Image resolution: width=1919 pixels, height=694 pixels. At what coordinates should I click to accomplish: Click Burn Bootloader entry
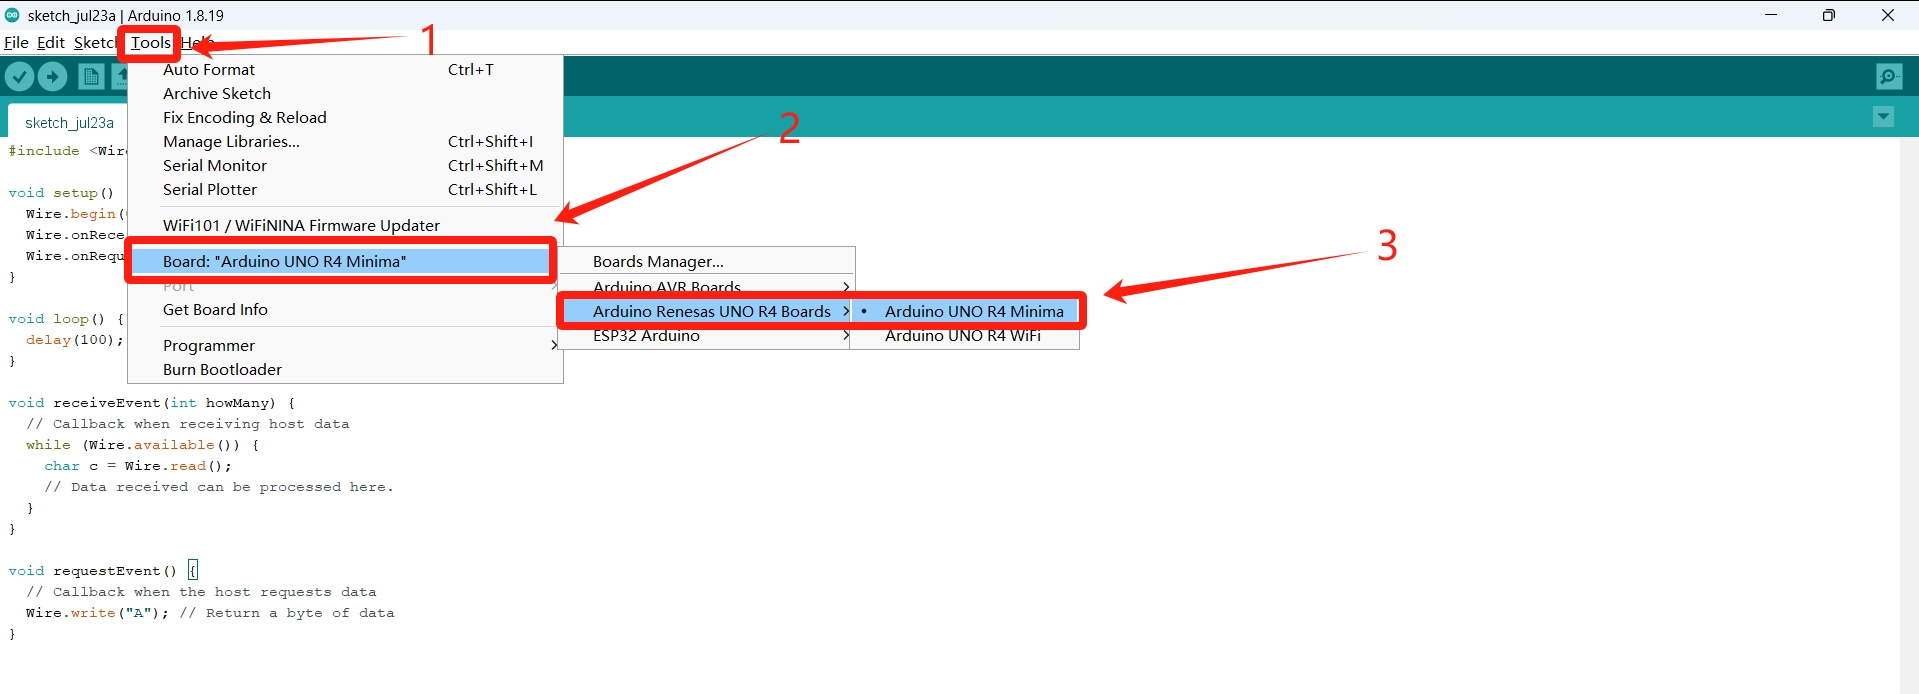pyautogui.click(x=345, y=369)
